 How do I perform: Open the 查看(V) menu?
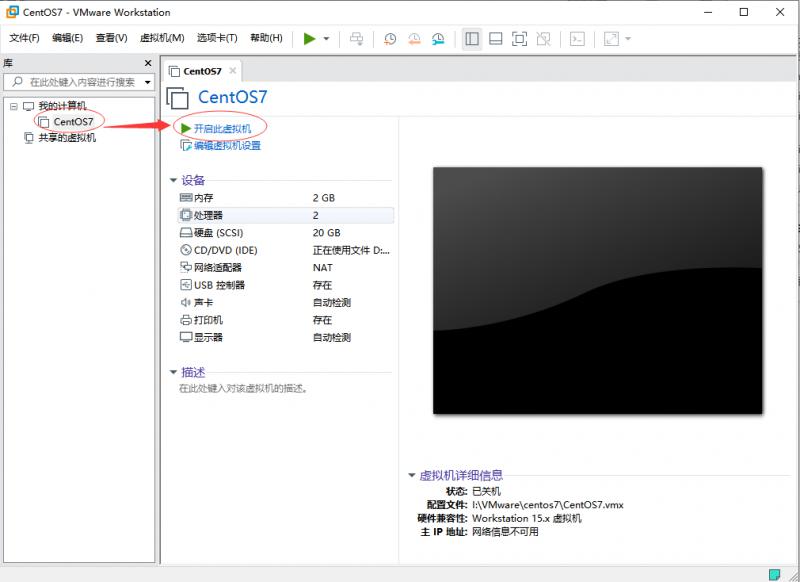111,38
